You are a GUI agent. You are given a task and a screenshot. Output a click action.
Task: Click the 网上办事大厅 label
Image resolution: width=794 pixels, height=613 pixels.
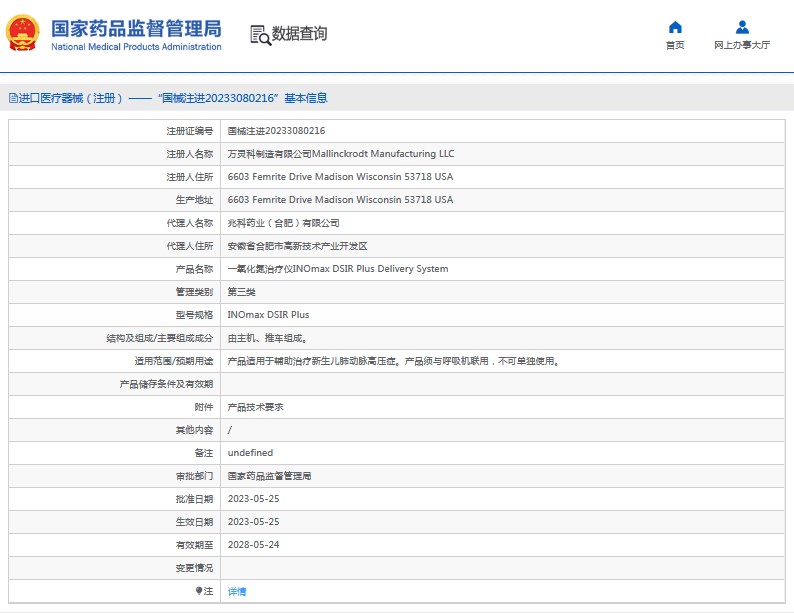(x=742, y=45)
